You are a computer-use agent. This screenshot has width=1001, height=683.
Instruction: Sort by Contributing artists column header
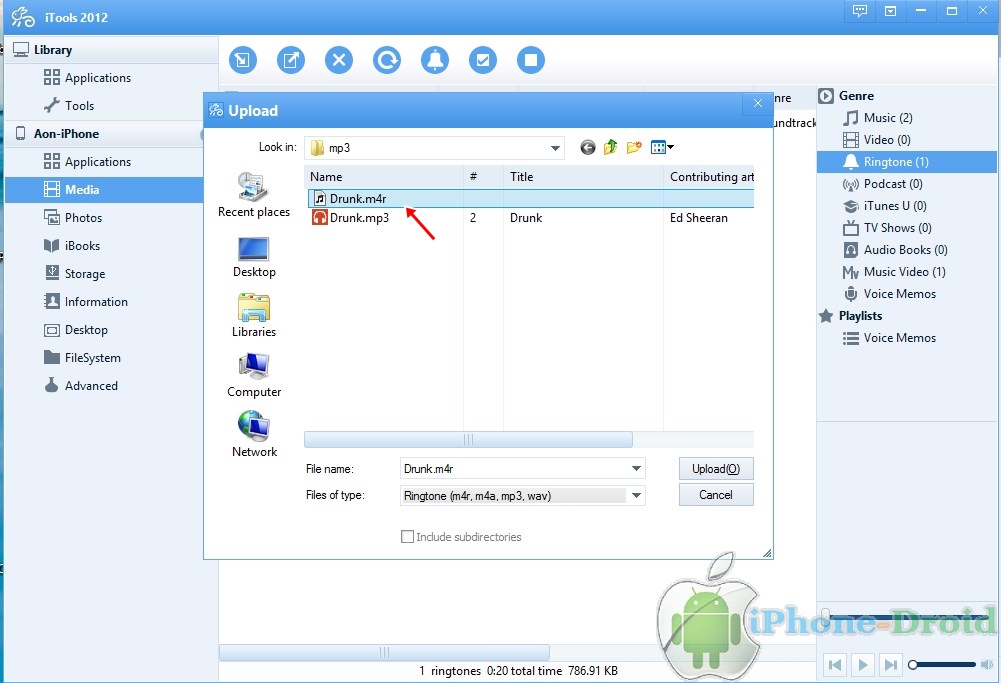711,177
